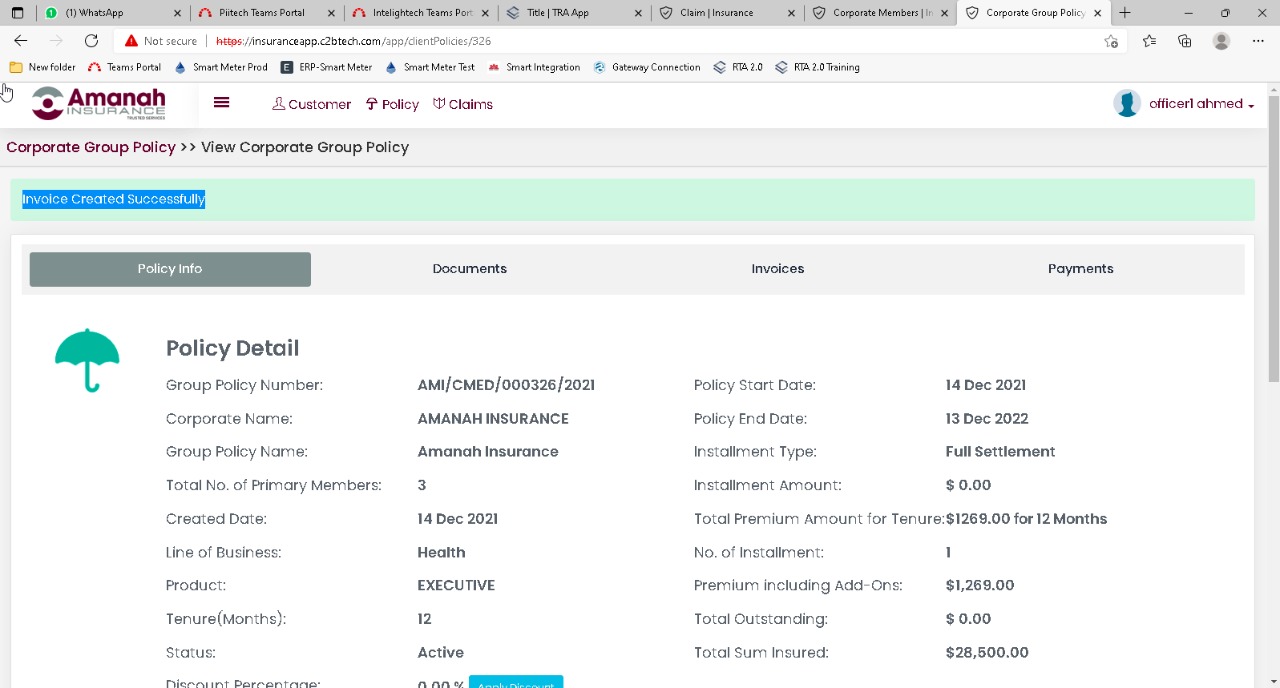This screenshot has width=1280, height=688.
Task: Close the Title | TRA App tab
Action: point(637,13)
